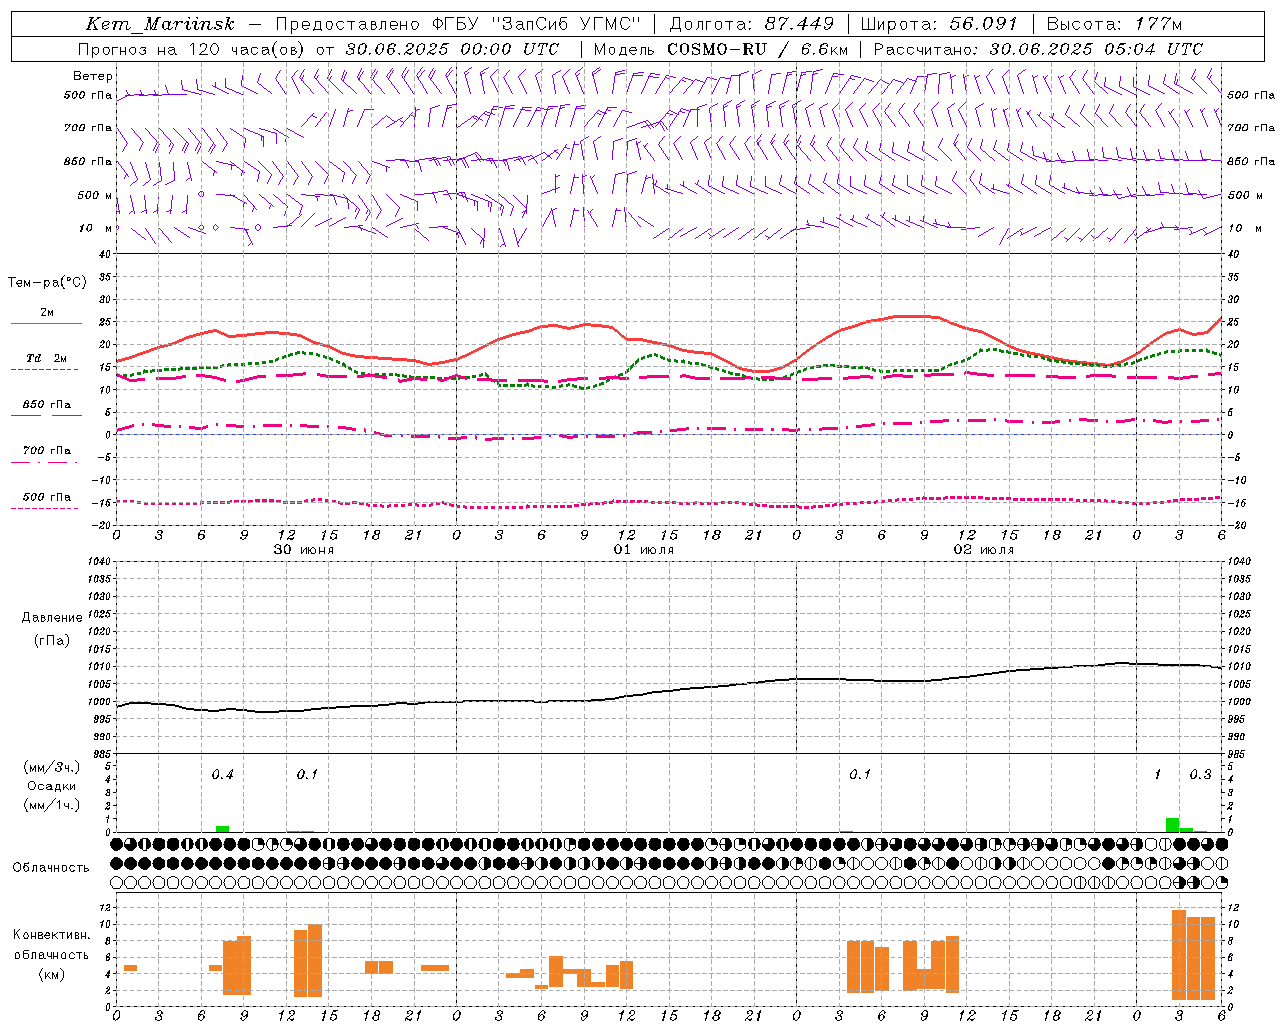
Task: Click the Осадки precipitation label
Action: [x=51, y=786]
